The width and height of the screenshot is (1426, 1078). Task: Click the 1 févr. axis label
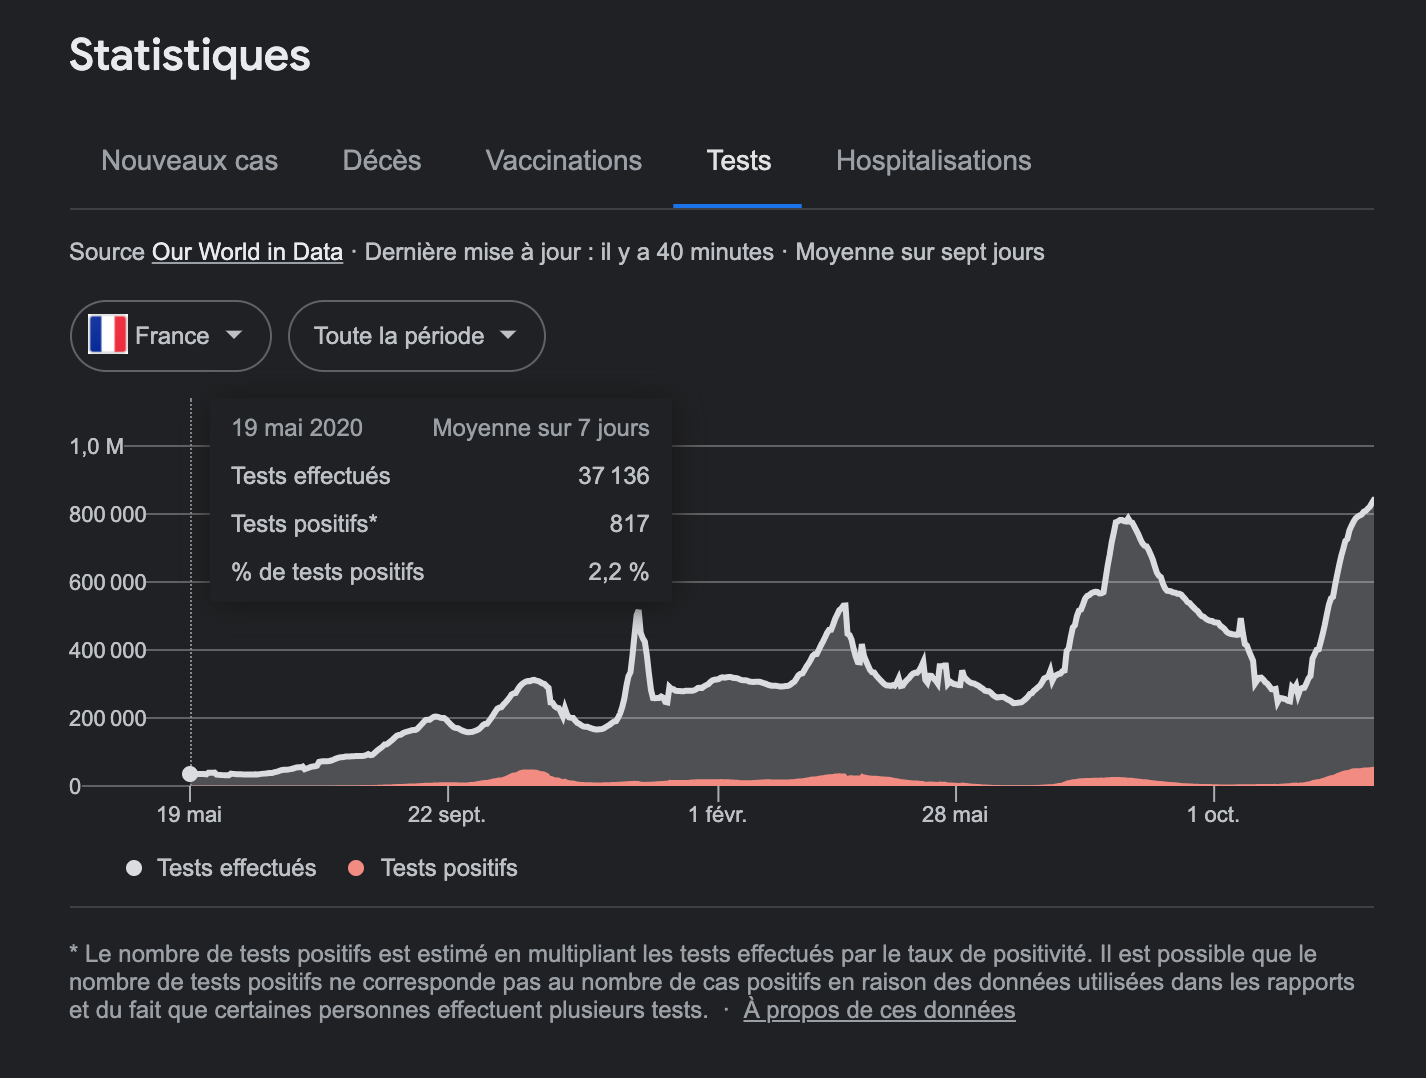tap(717, 815)
